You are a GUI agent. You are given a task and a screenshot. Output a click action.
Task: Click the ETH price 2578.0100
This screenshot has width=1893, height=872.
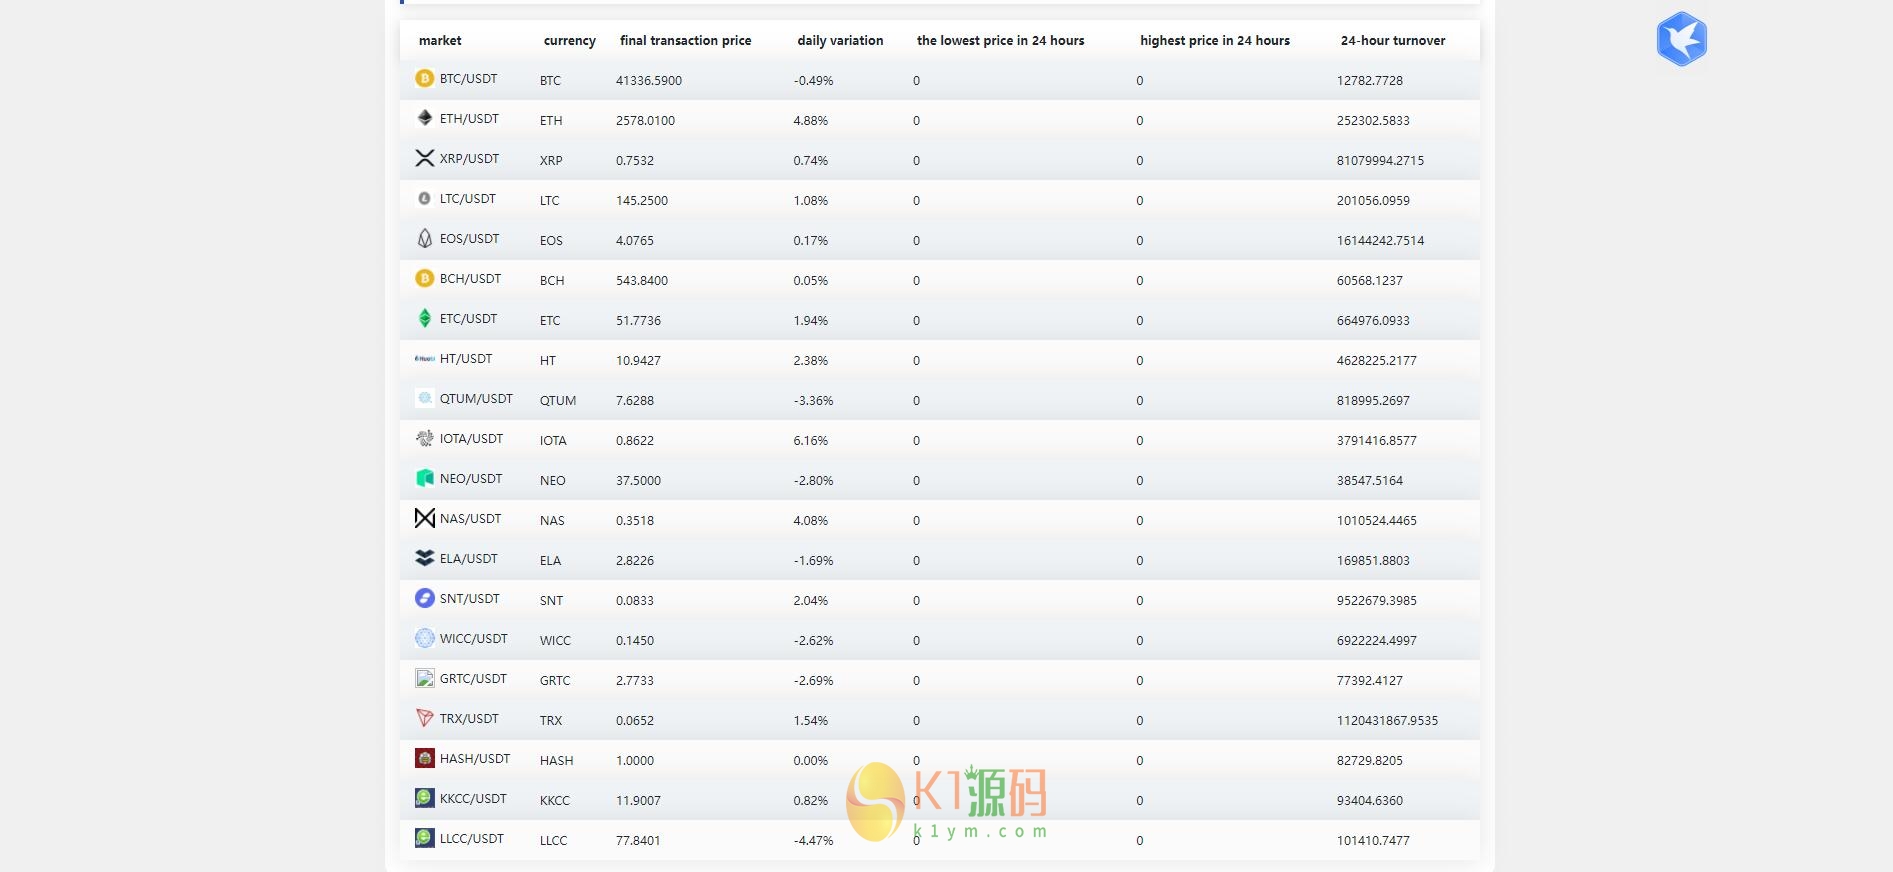click(x=645, y=121)
